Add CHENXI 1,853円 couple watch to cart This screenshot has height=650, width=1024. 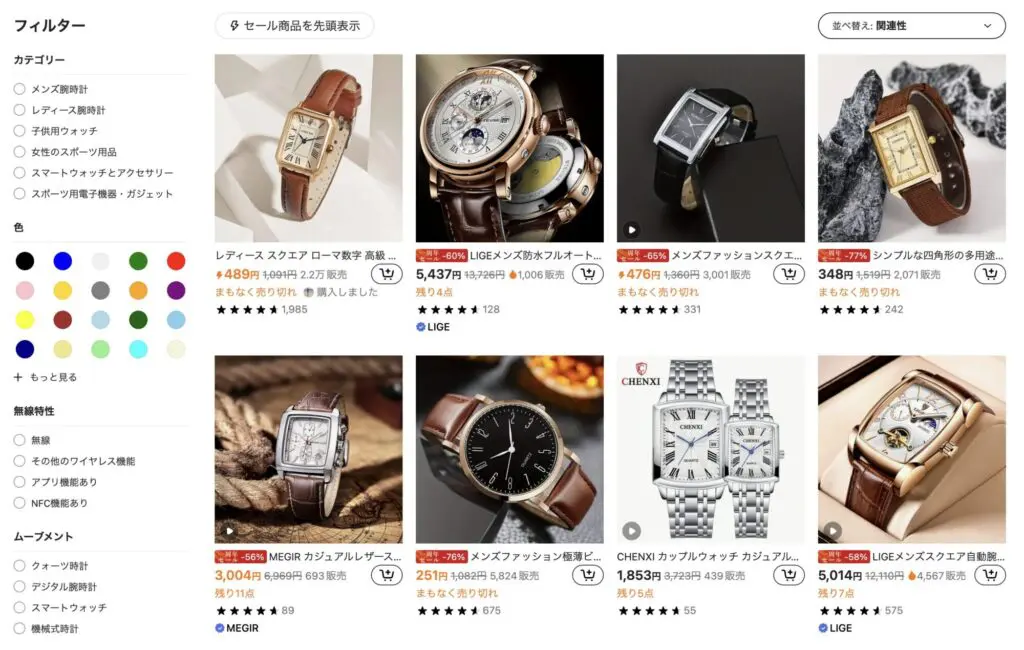coord(788,575)
